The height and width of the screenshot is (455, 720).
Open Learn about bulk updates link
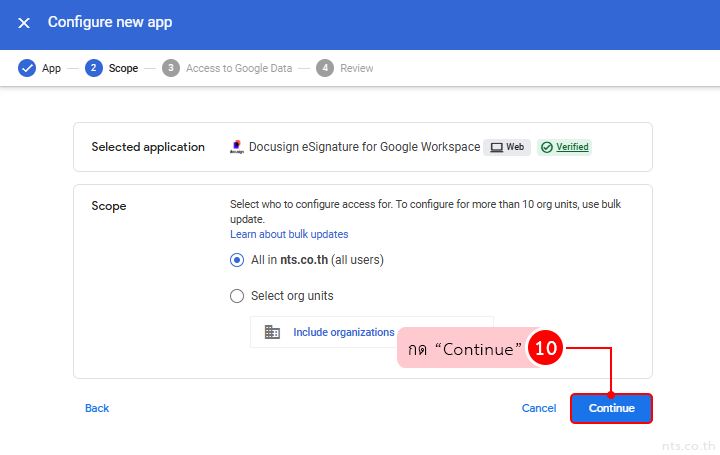[x=289, y=234]
